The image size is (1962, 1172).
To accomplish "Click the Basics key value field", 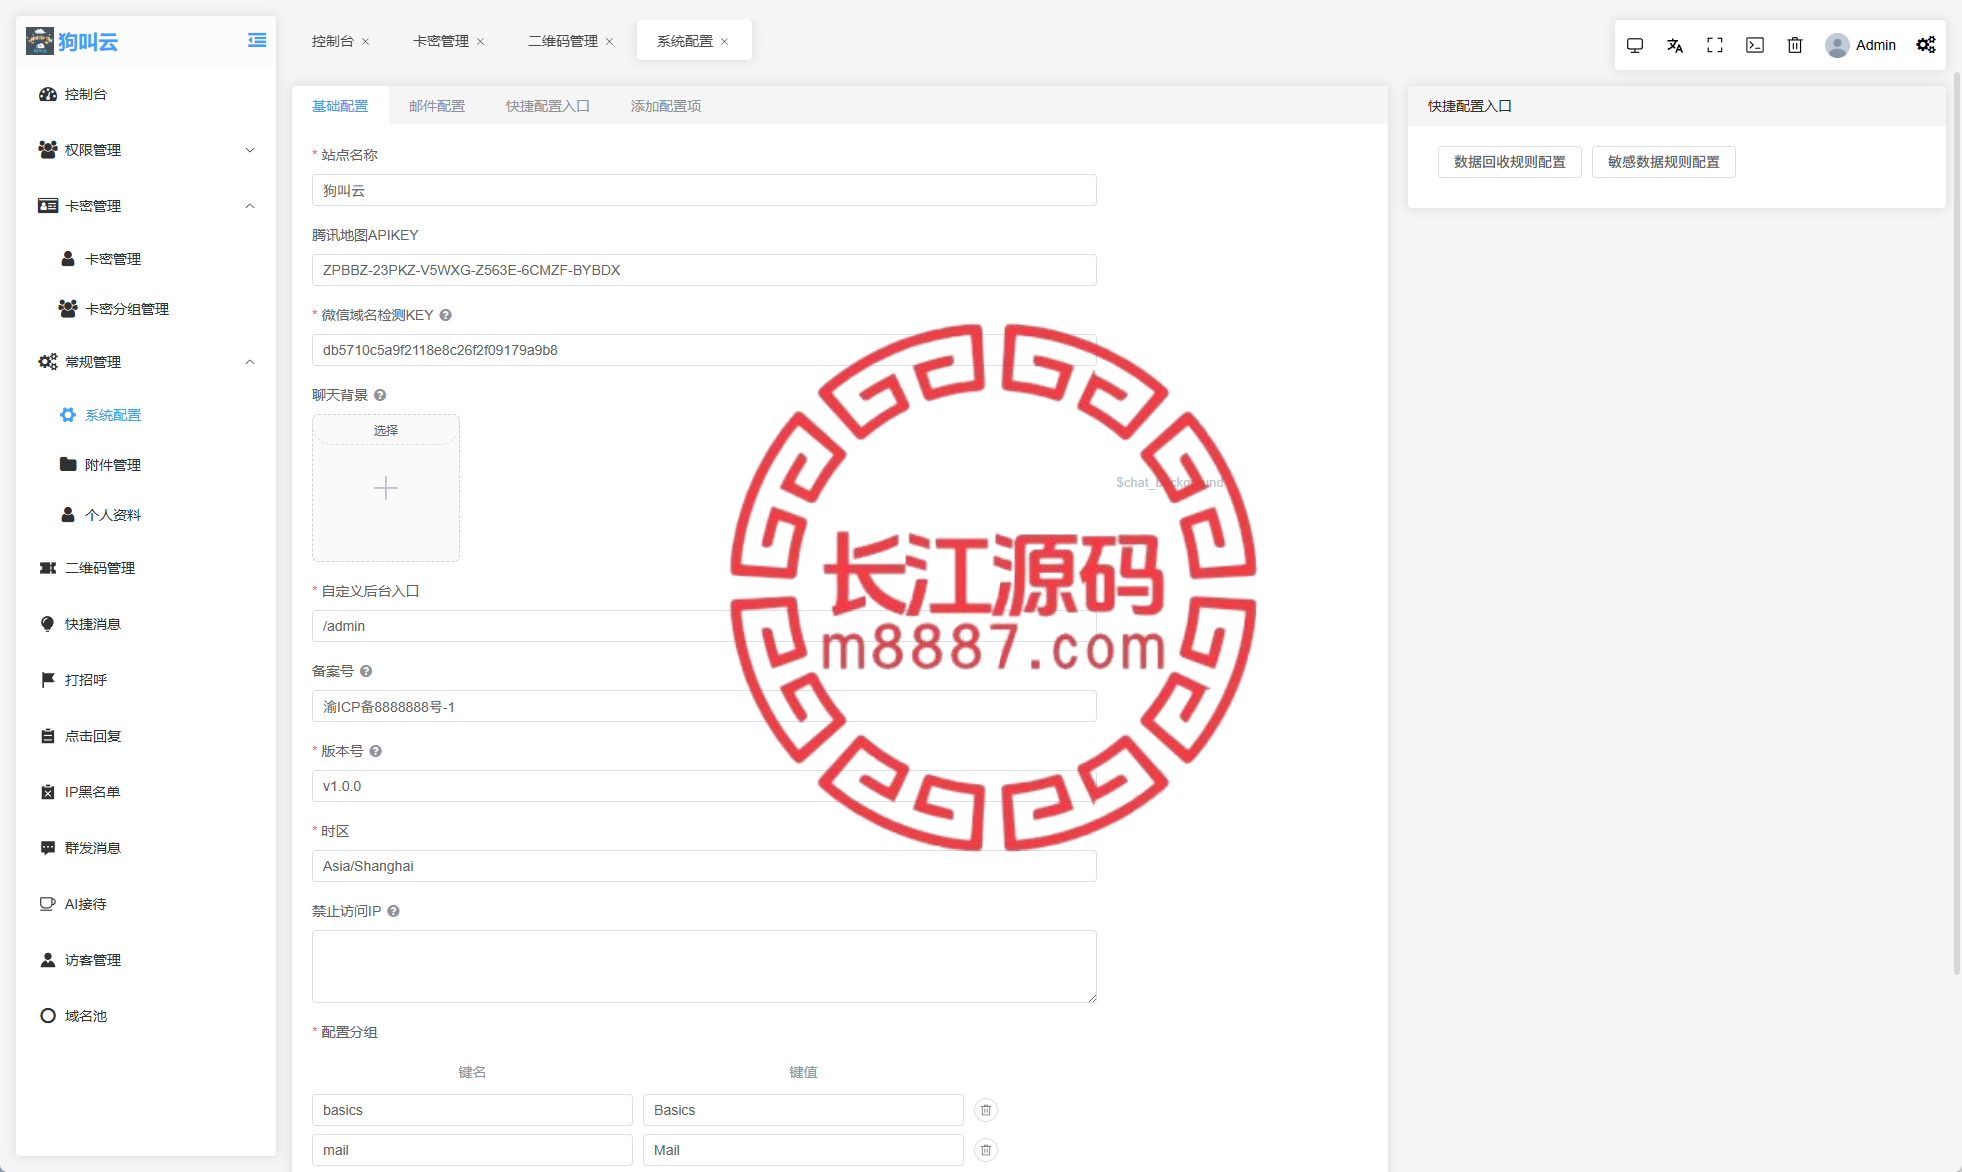I will 803,1110.
